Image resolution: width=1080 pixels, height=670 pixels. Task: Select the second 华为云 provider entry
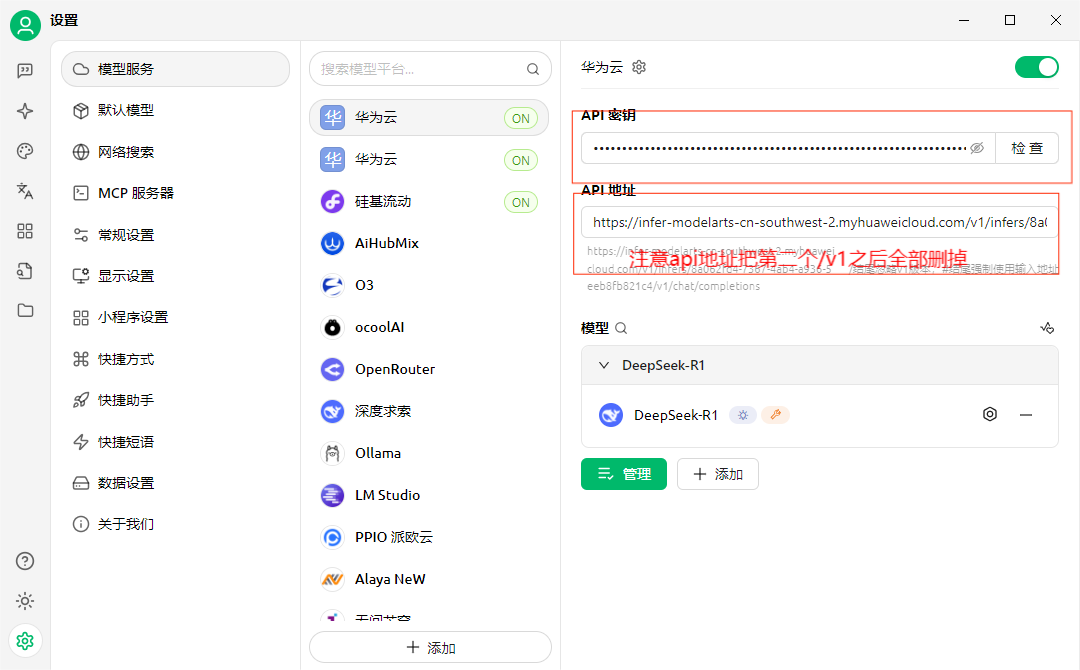pyautogui.click(x=429, y=160)
